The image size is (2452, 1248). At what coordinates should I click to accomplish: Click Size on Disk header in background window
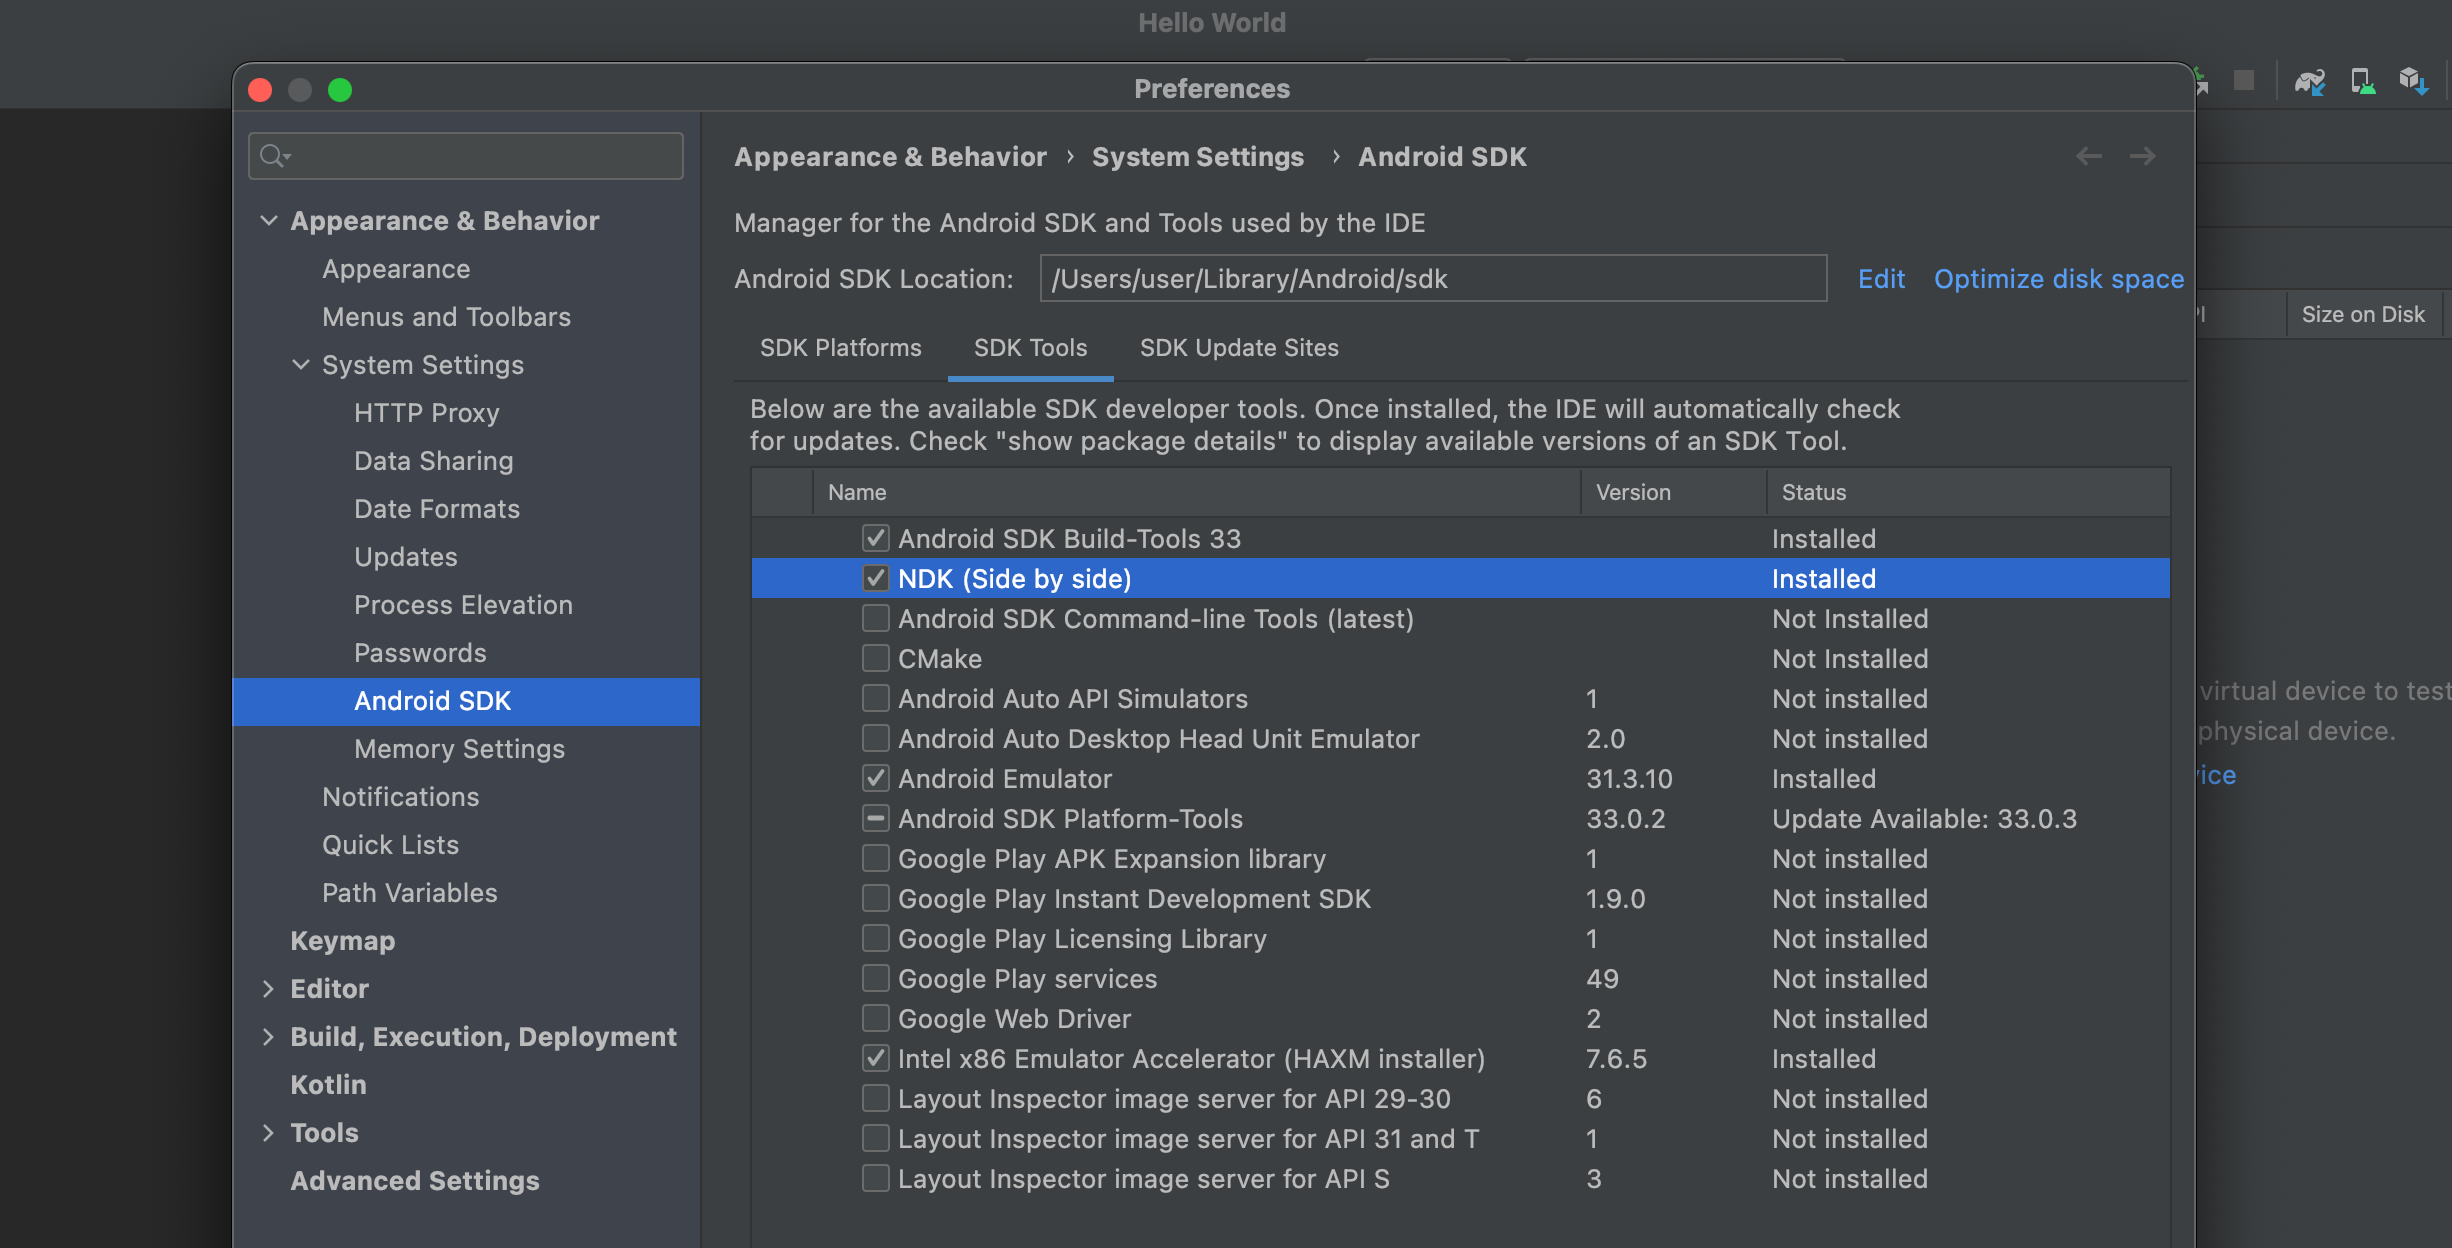(2363, 314)
